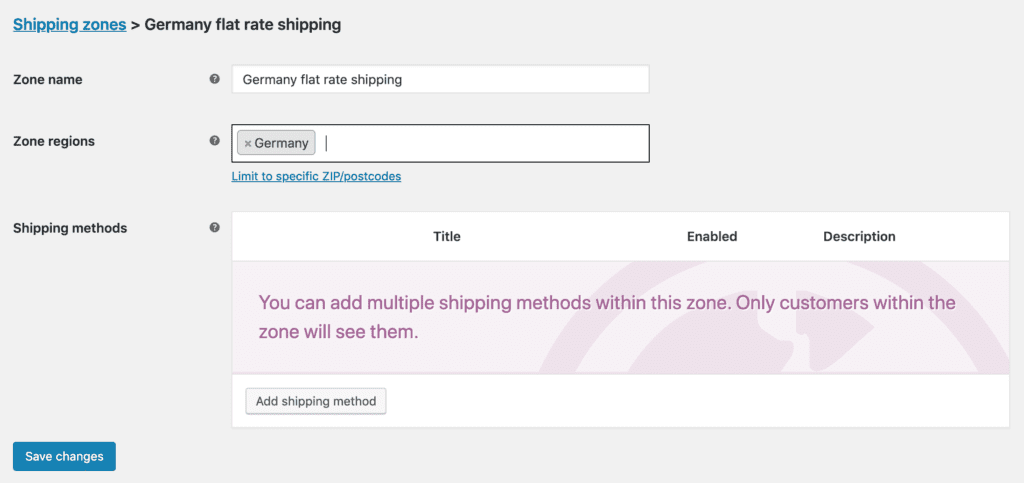Open the Shipping zones breadcrumb link
Screen dimensions: 1024x483
click(69, 25)
